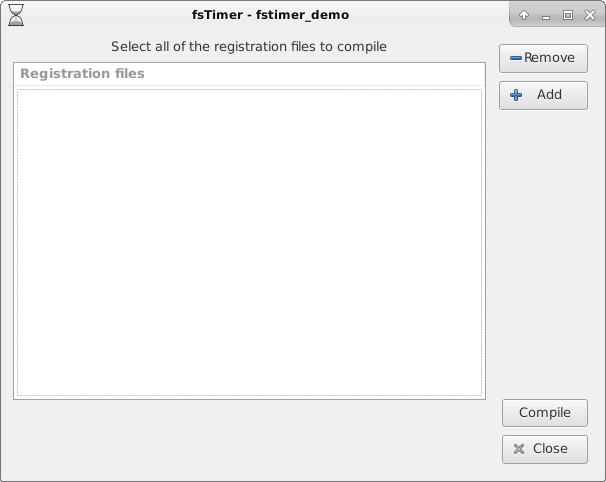Click the blue plus icon on Add
The image size is (606, 482).
[516, 95]
